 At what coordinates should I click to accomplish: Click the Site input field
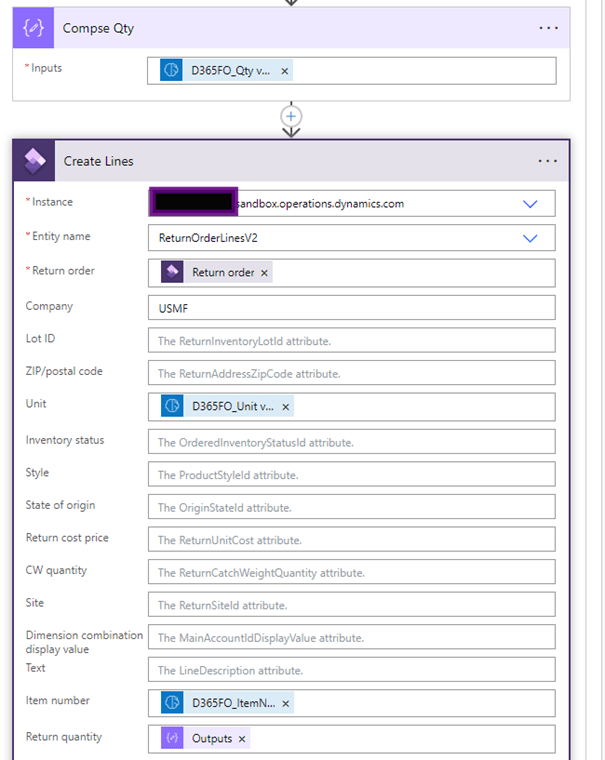[x=350, y=605]
